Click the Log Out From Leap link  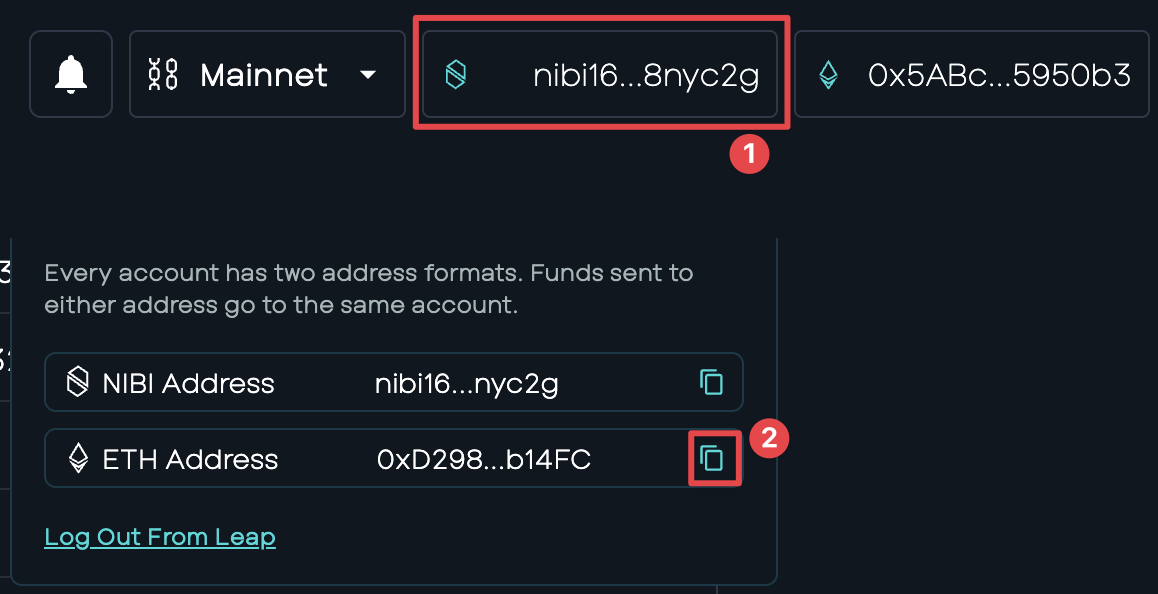click(x=160, y=536)
